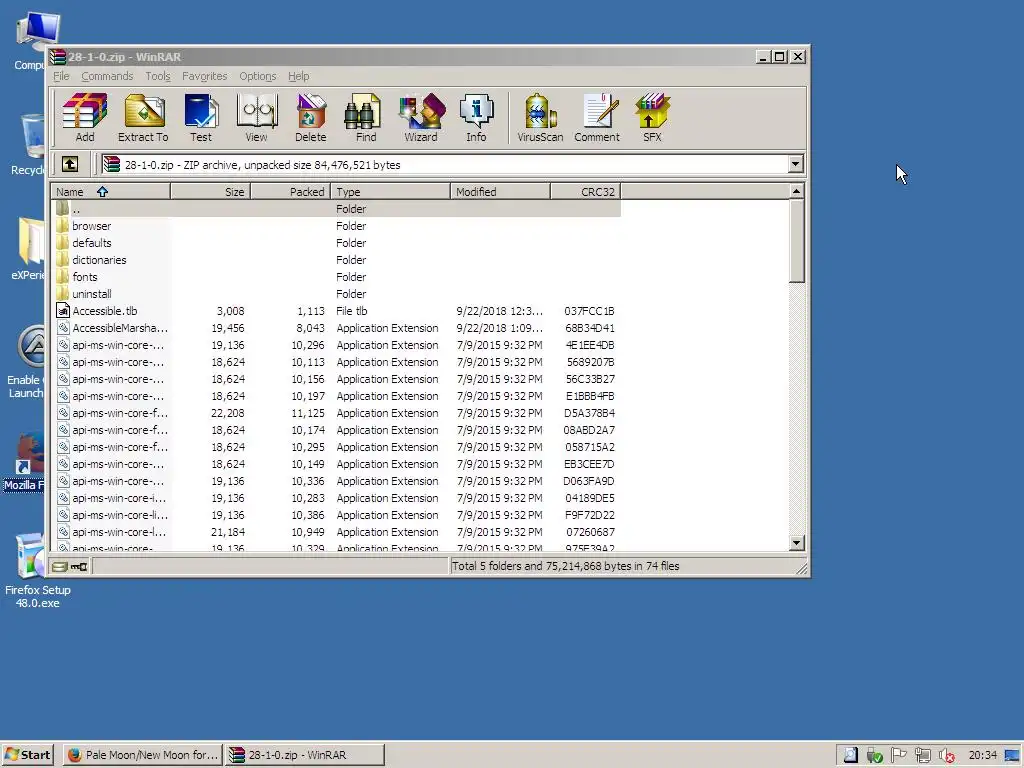Viewport: 1024px width, 768px height.
Task: Click the Start button
Action: pos(27,755)
